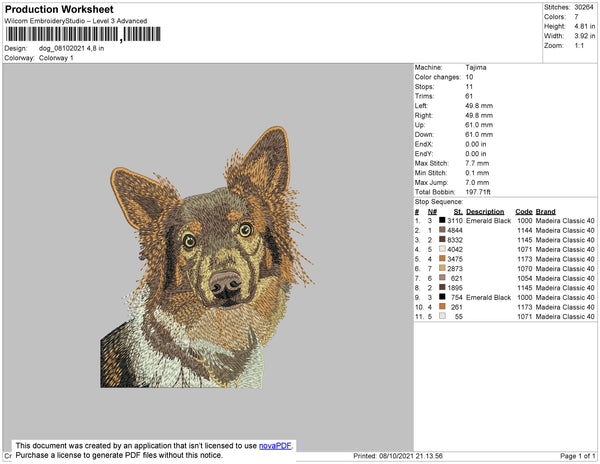This screenshot has height=464, width=600.
Task: Click the 'Brand' column header
Action: tap(545, 212)
